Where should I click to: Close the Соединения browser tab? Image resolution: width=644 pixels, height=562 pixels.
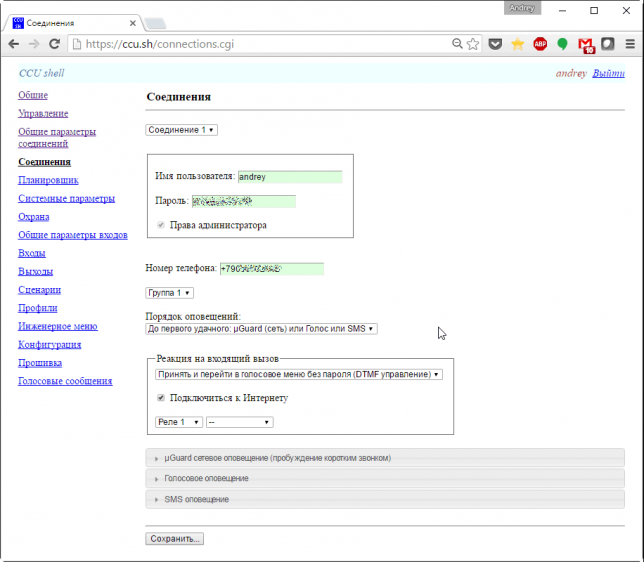(133, 23)
